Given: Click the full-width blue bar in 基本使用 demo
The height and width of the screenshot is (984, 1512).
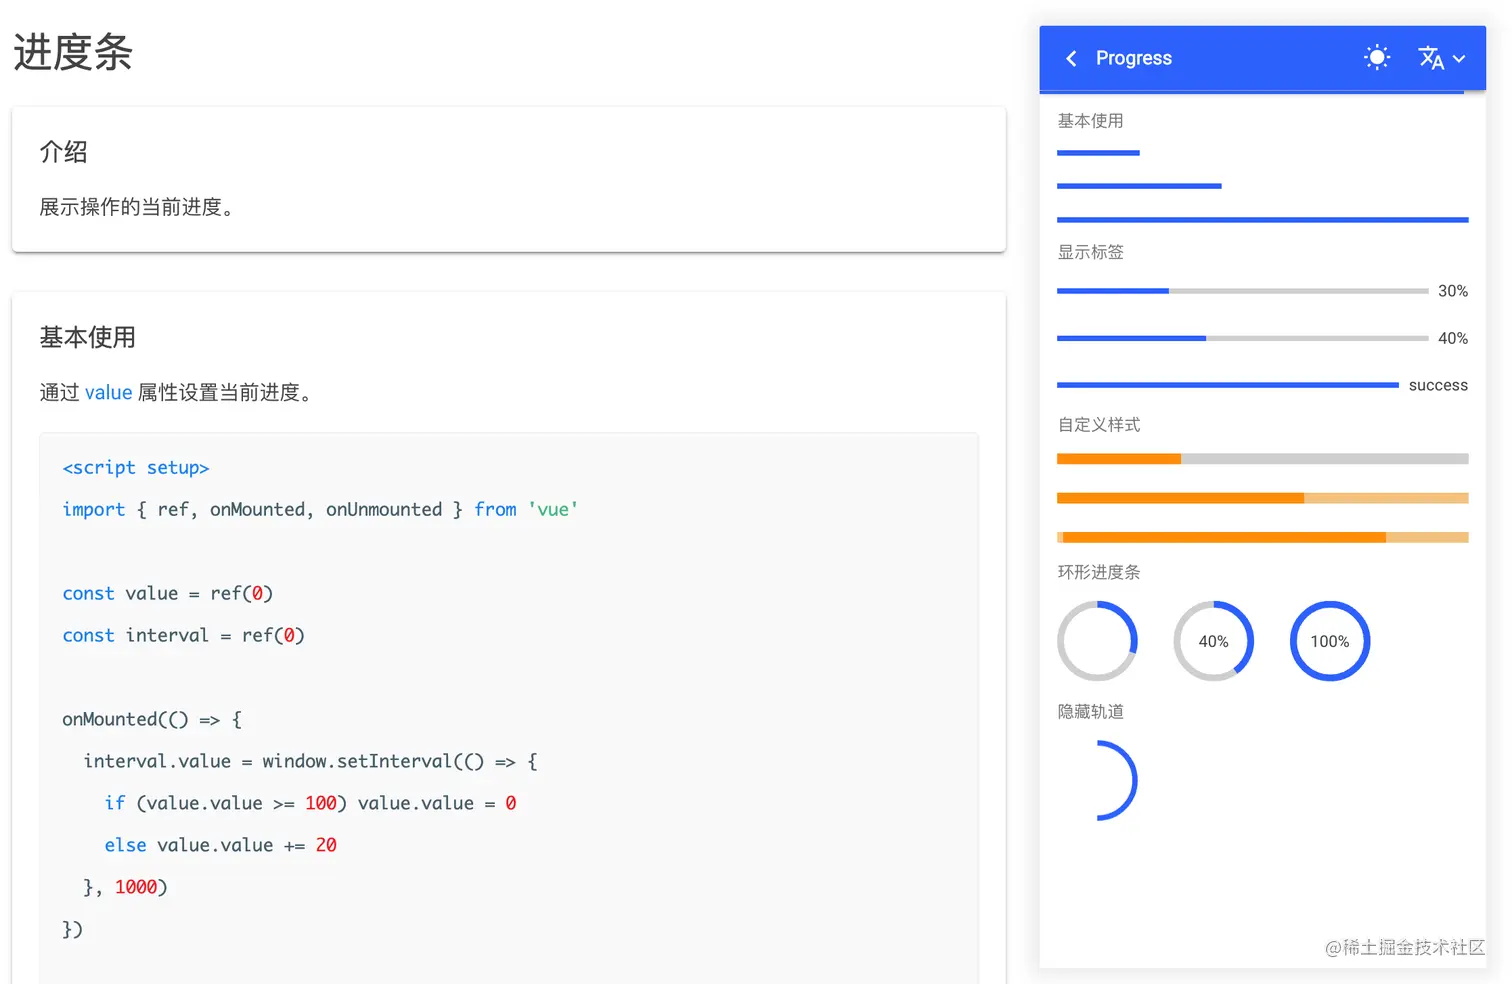Looking at the screenshot, I should point(1262,219).
